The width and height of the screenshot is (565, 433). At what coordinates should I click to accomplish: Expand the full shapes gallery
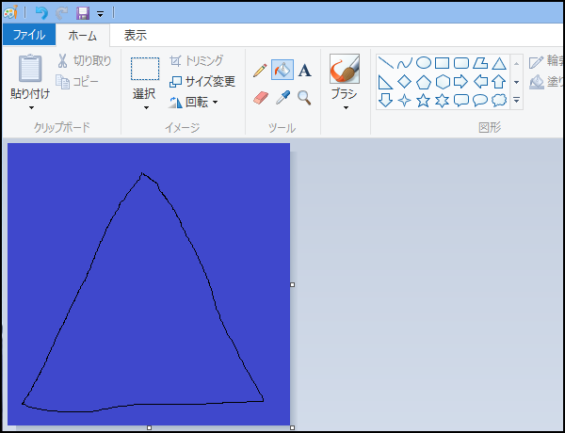516,100
